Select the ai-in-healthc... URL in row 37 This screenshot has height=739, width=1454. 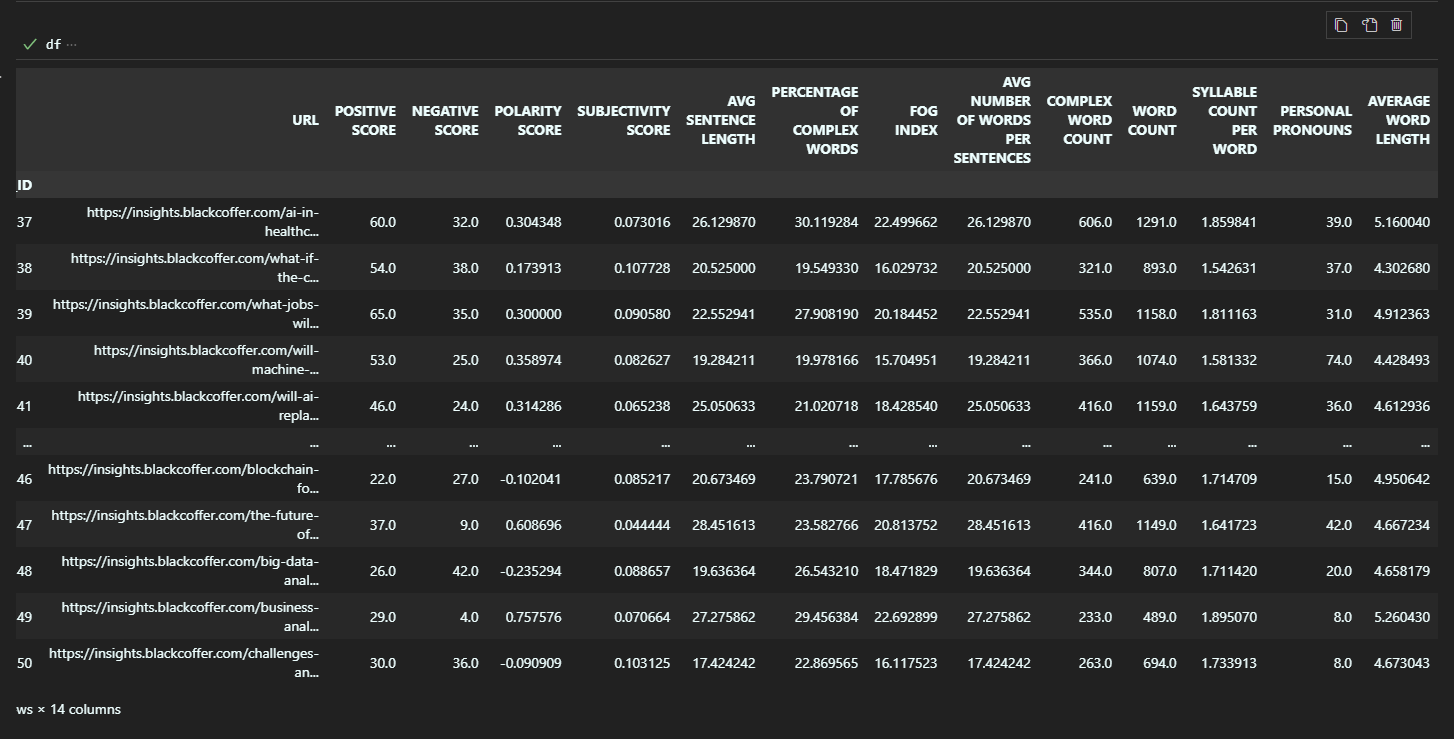click(203, 222)
